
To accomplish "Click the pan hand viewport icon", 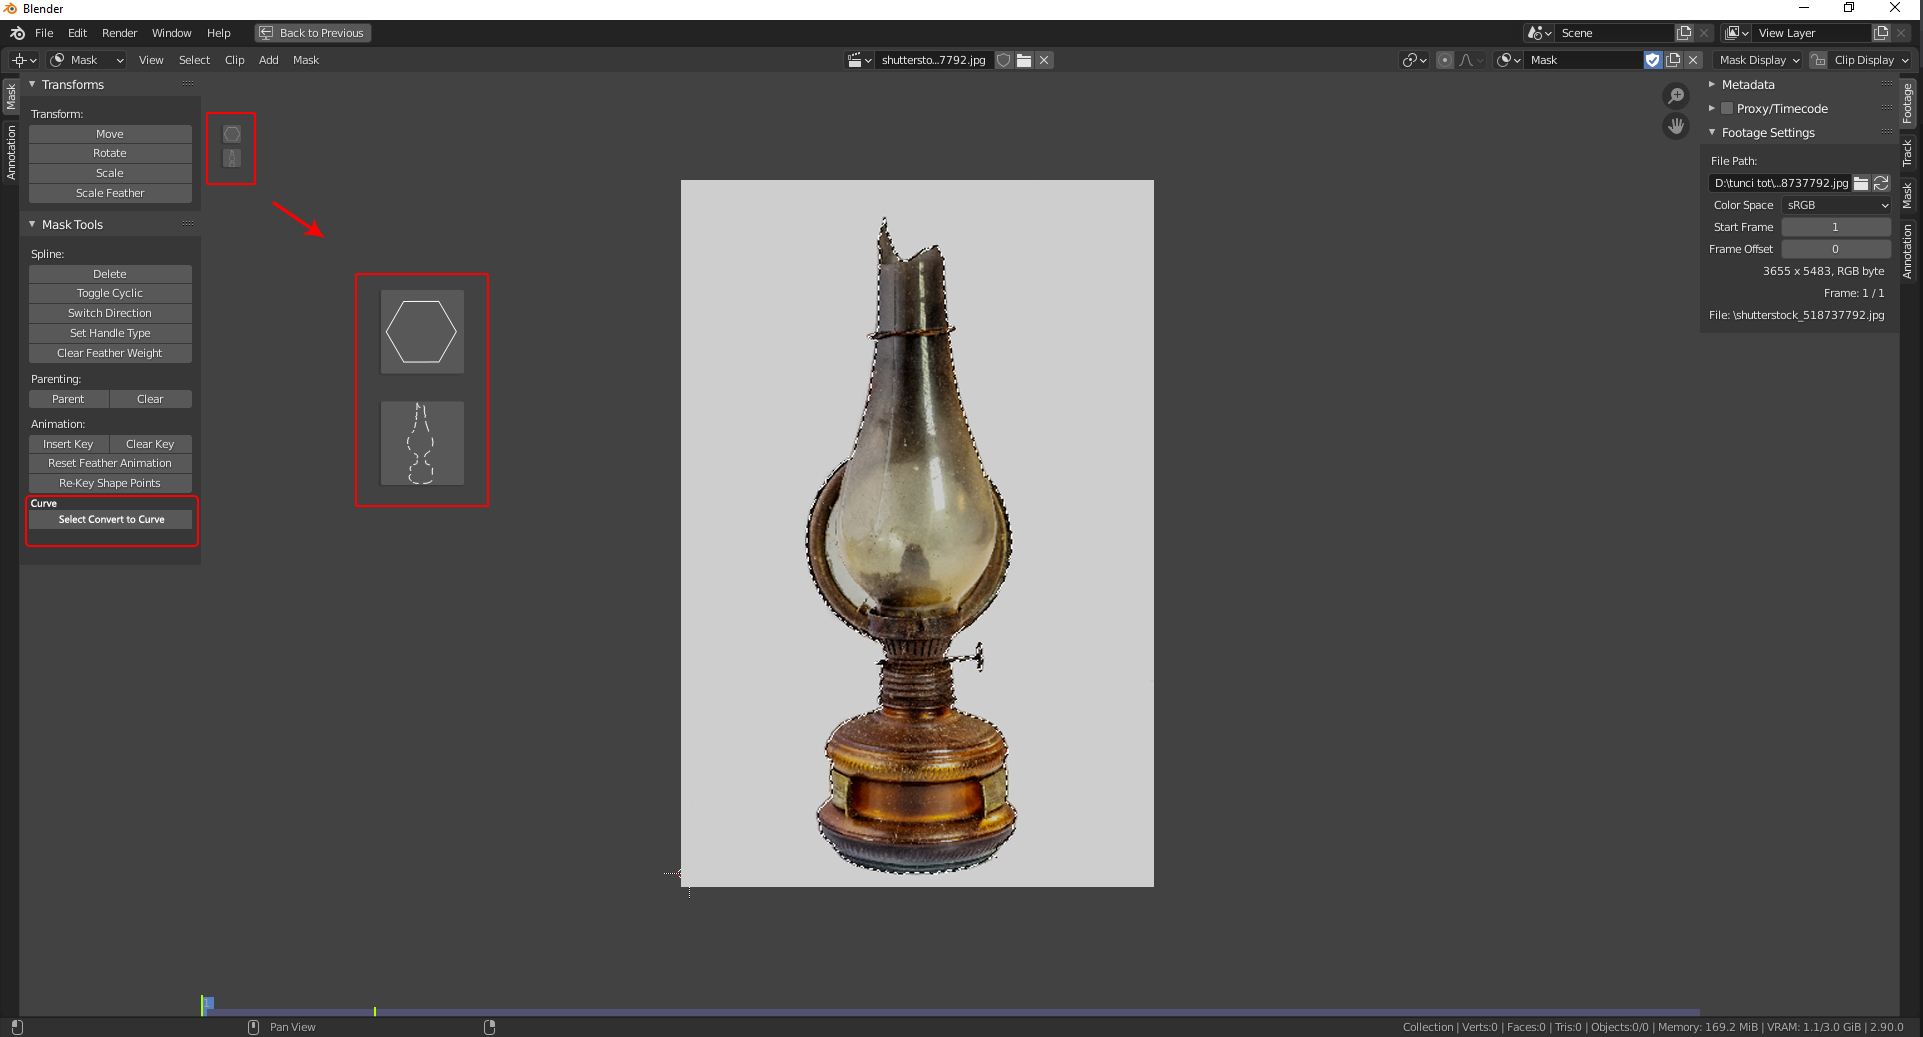I will click(1676, 126).
